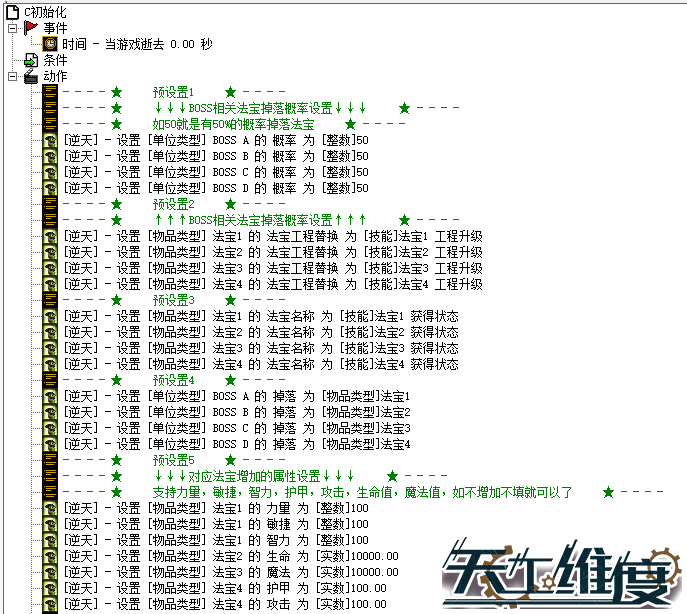Viewport: 687px width, 614px height.
Task: Click the 天工维度 watermark logo
Action: (563, 574)
